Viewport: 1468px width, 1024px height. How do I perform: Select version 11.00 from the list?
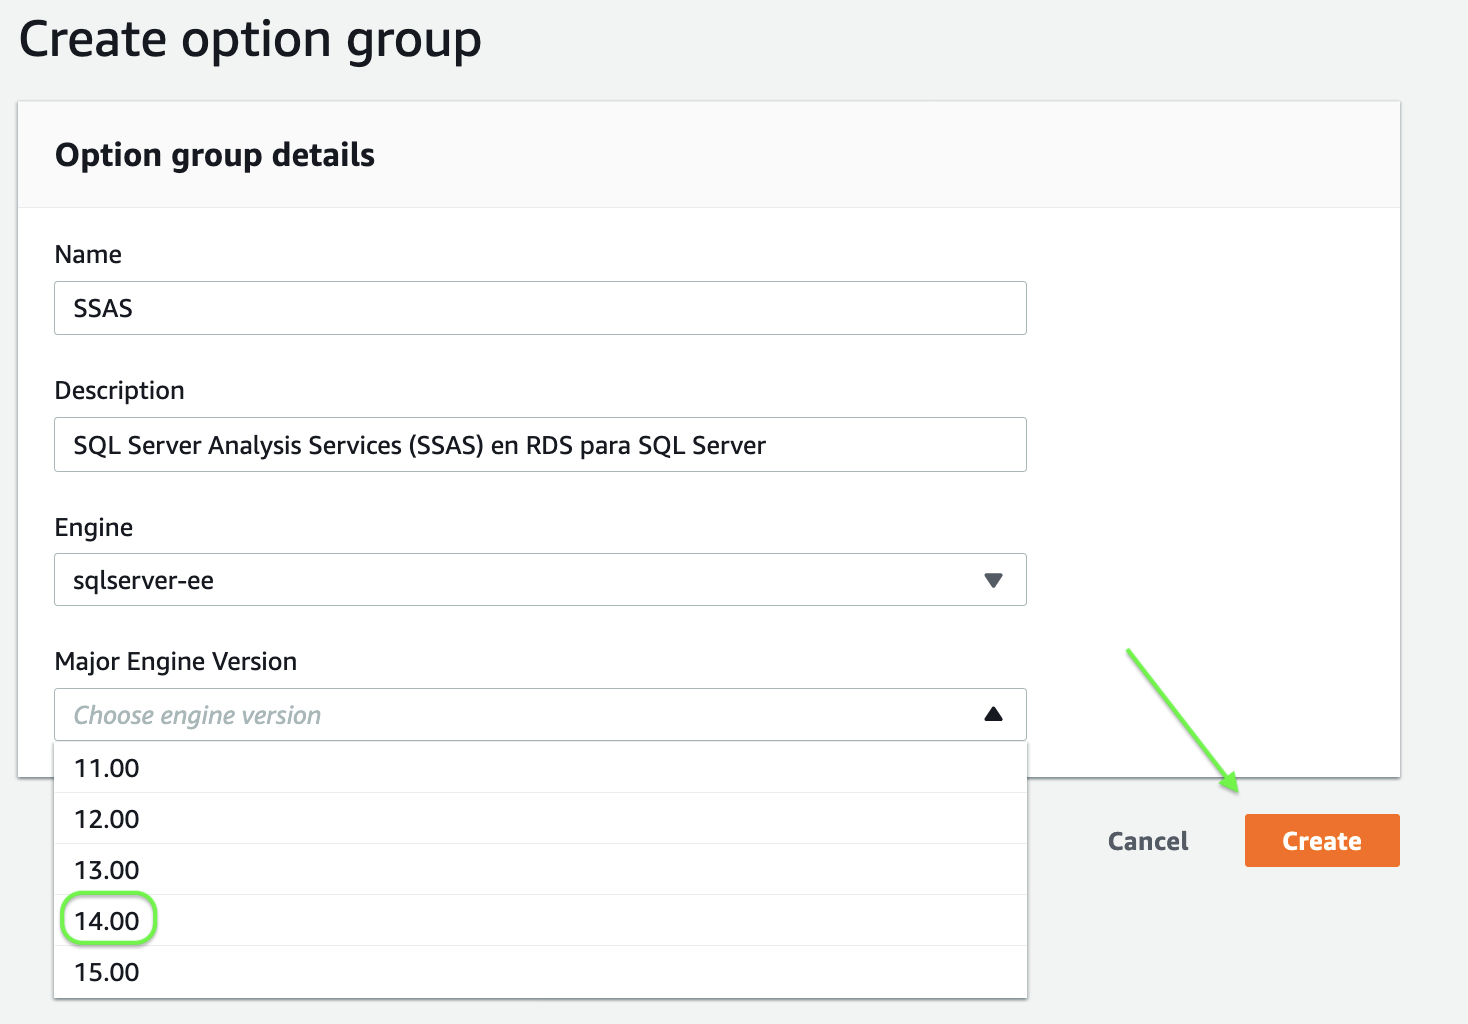pyautogui.click(x=540, y=768)
